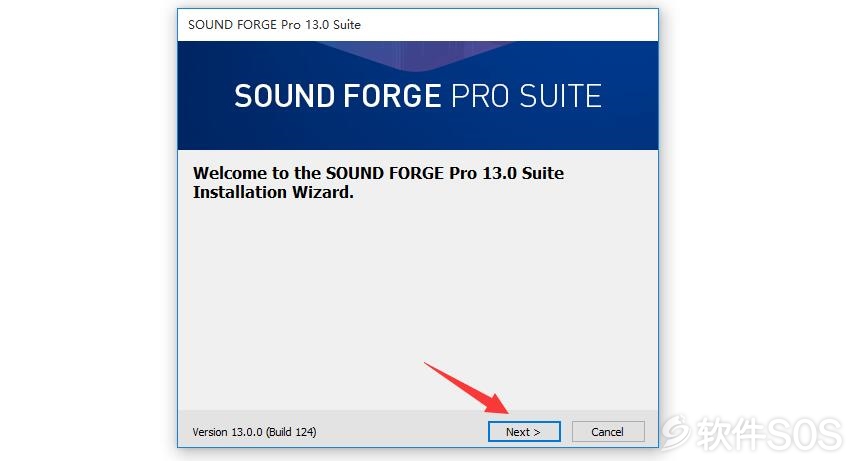This screenshot has height=461, width=856.
Task: Cancel the installation wizard
Action: tap(608, 432)
